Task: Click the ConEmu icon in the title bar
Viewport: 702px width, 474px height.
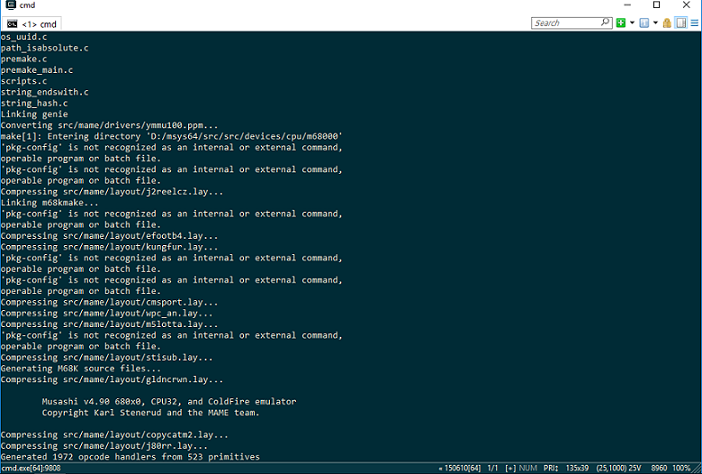Action: point(10,6)
